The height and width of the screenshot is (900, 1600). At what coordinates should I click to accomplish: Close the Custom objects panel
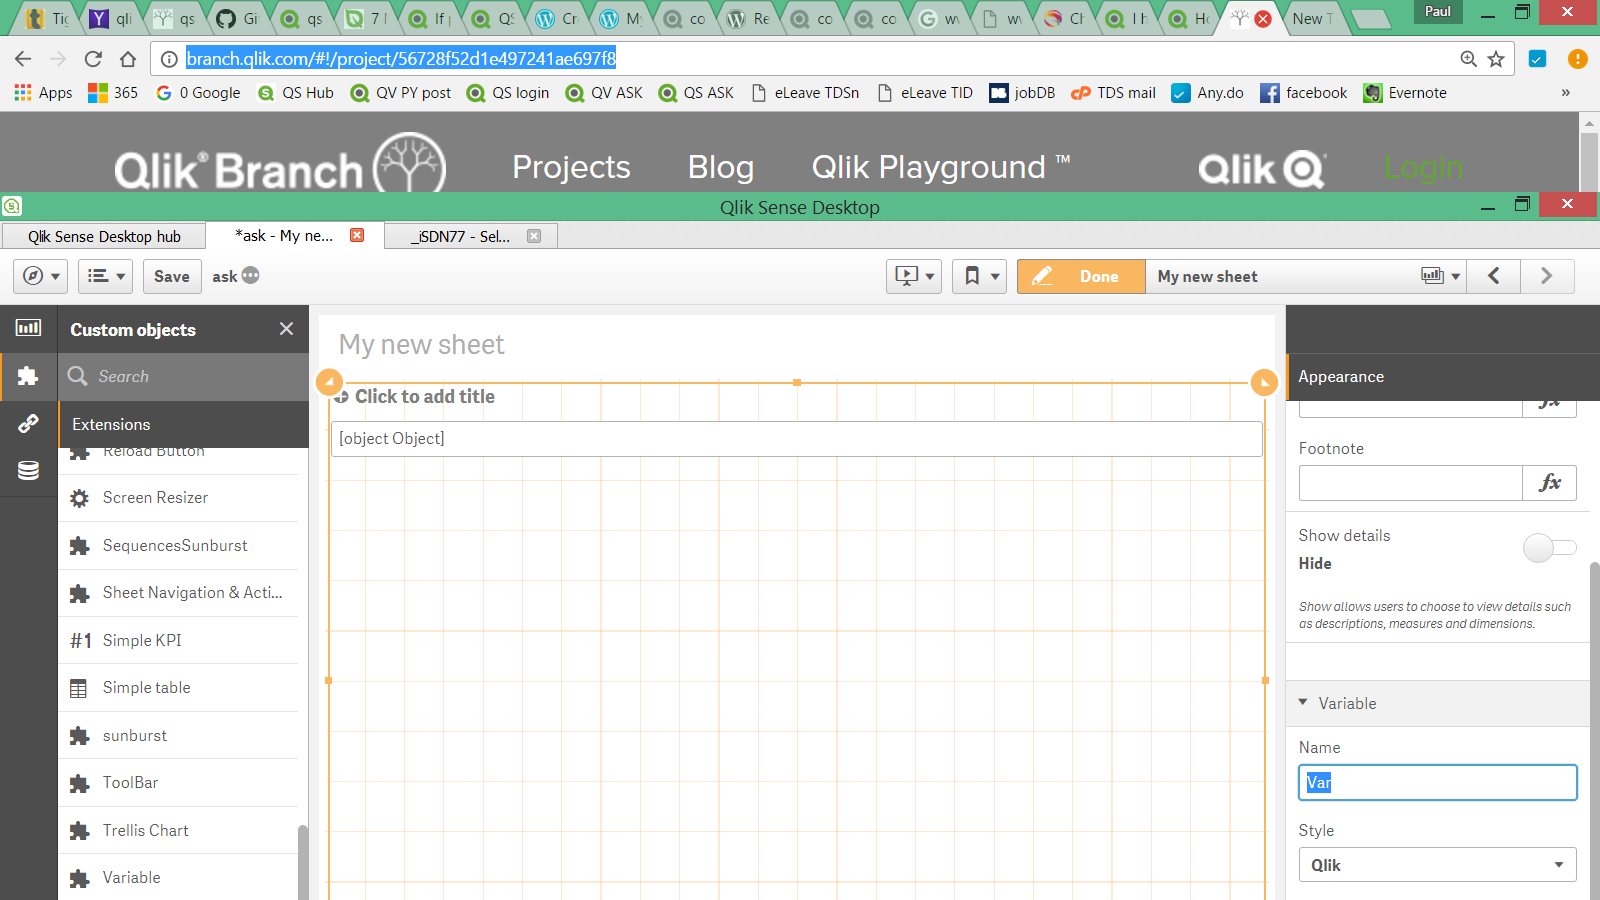point(286,329)
